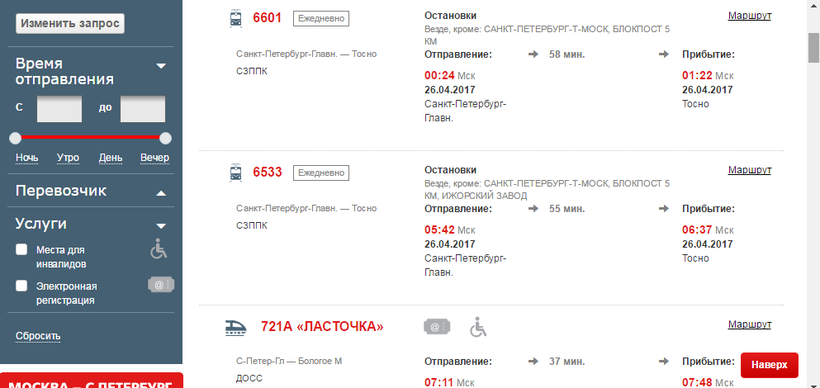Click the Наверх back-to-top button
The image size is (820, 388).
(x=769, y=365)
